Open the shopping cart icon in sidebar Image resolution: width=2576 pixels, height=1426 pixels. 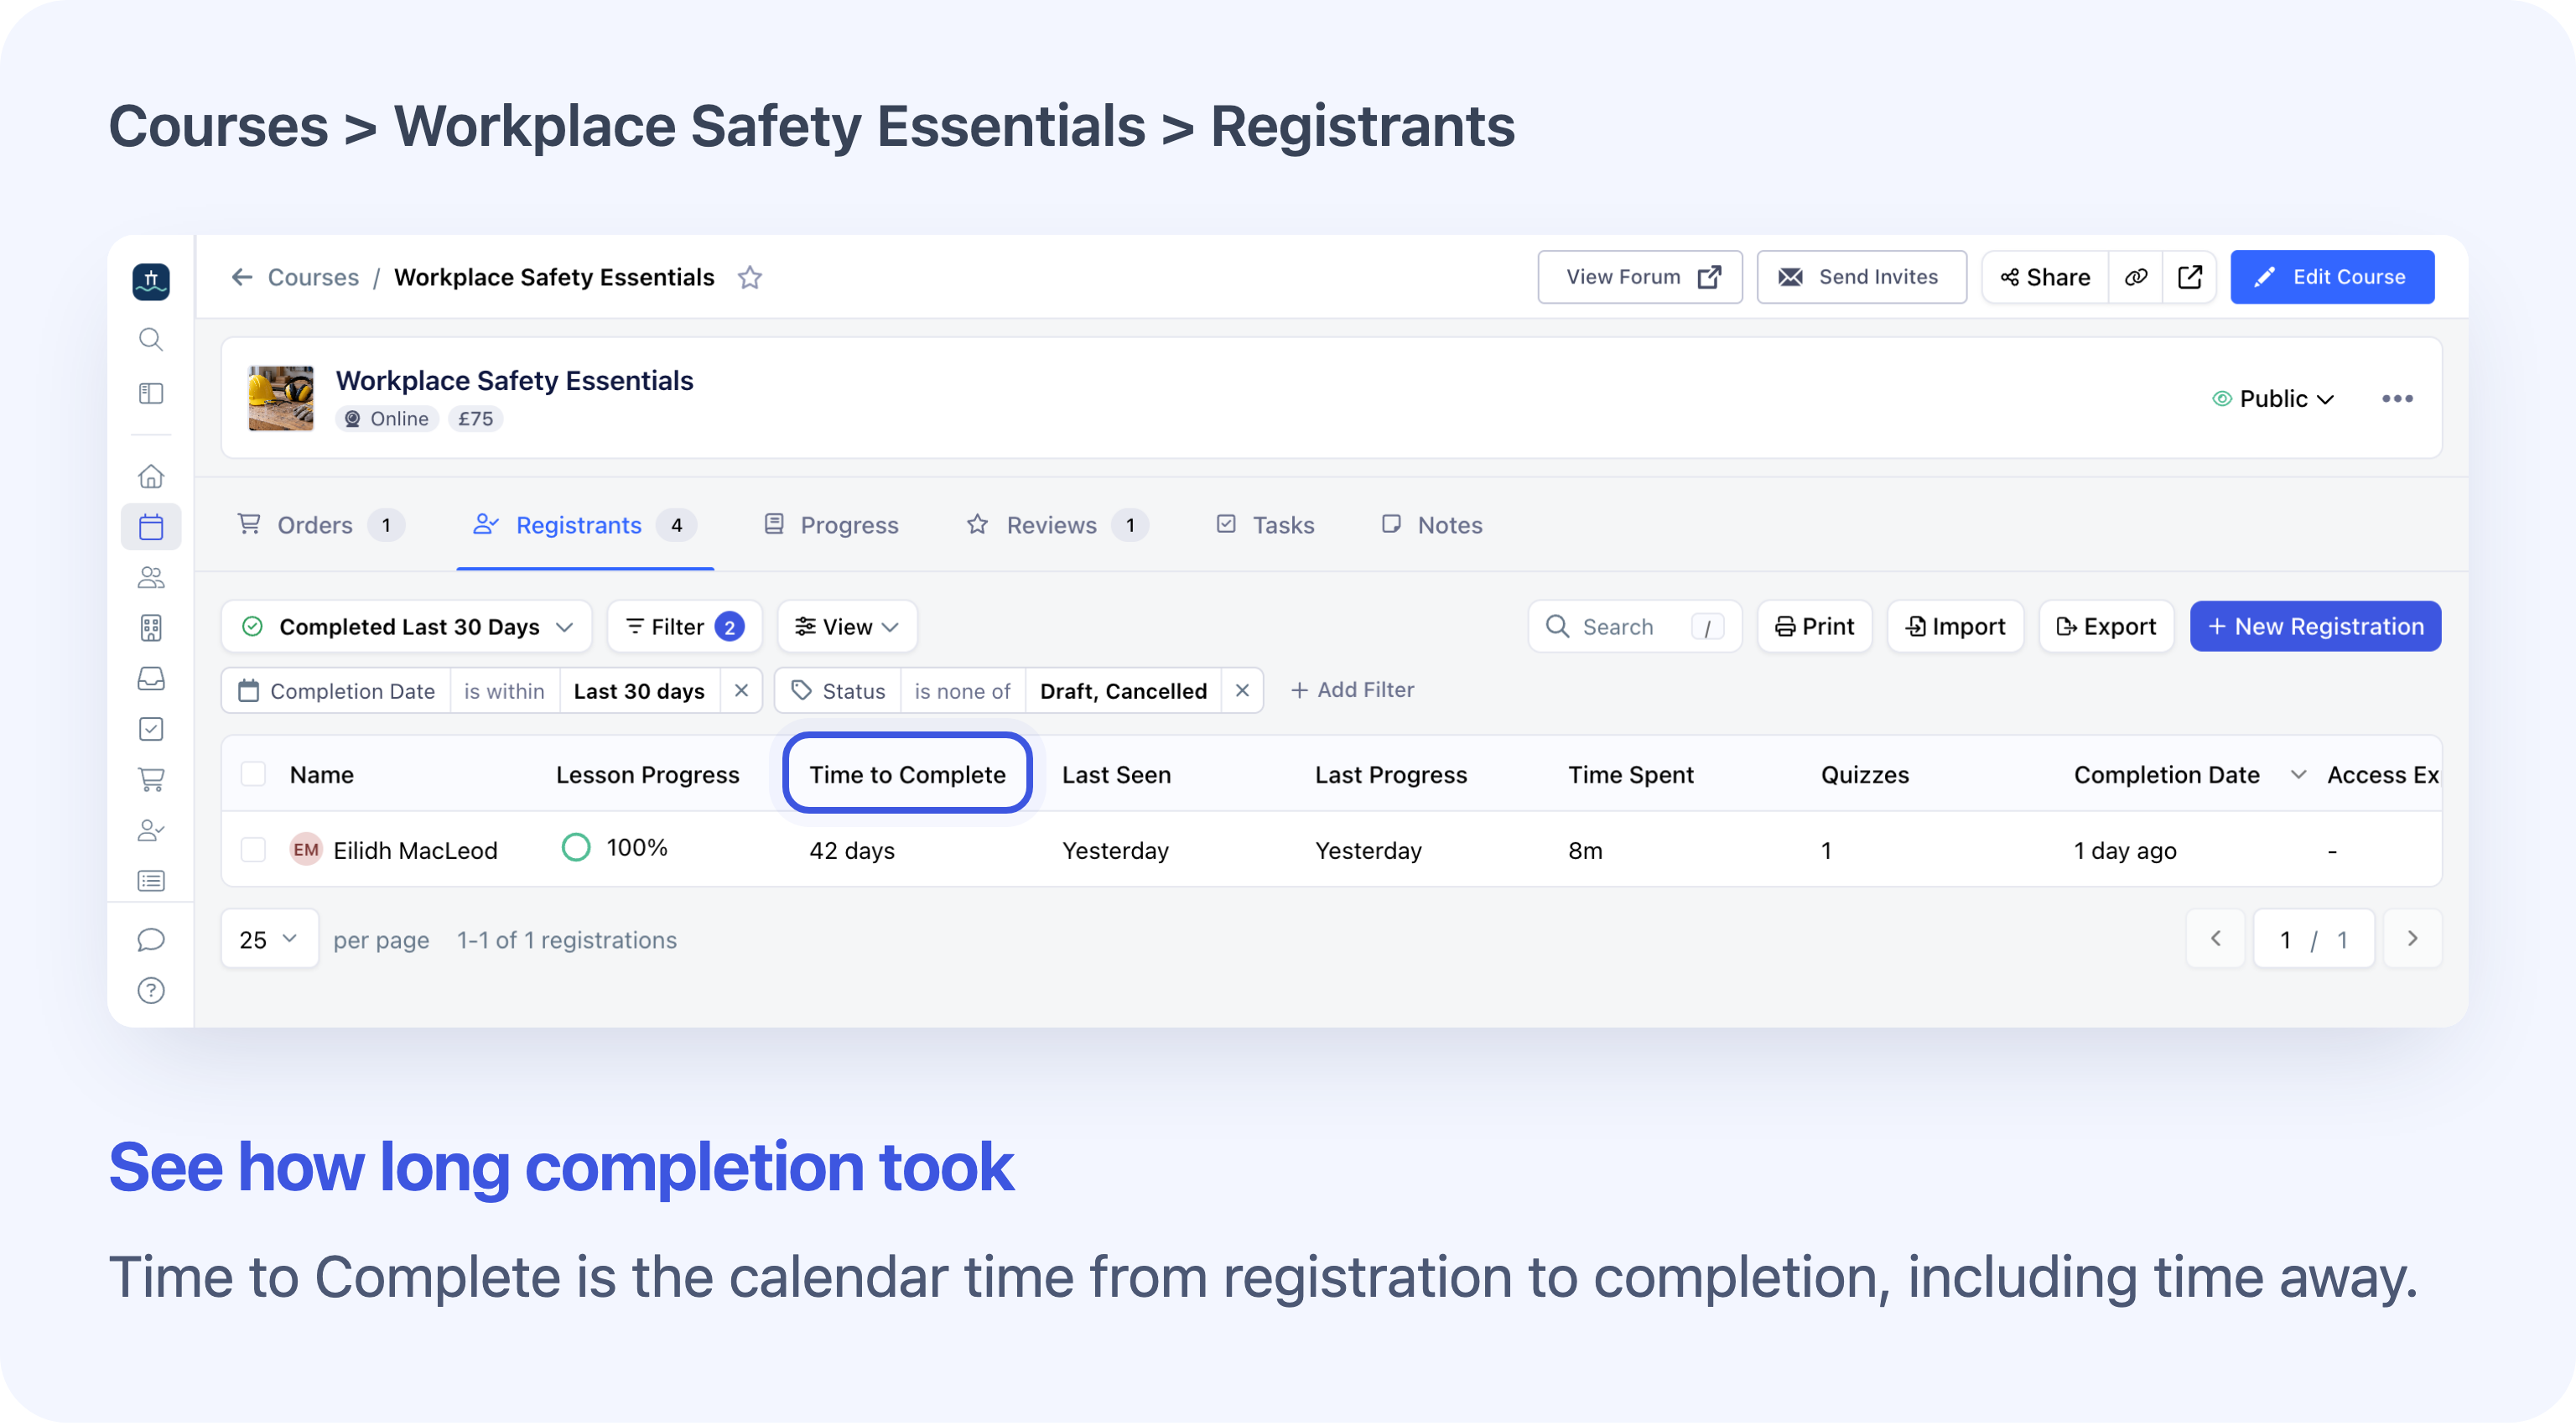(x=151, y=780)
